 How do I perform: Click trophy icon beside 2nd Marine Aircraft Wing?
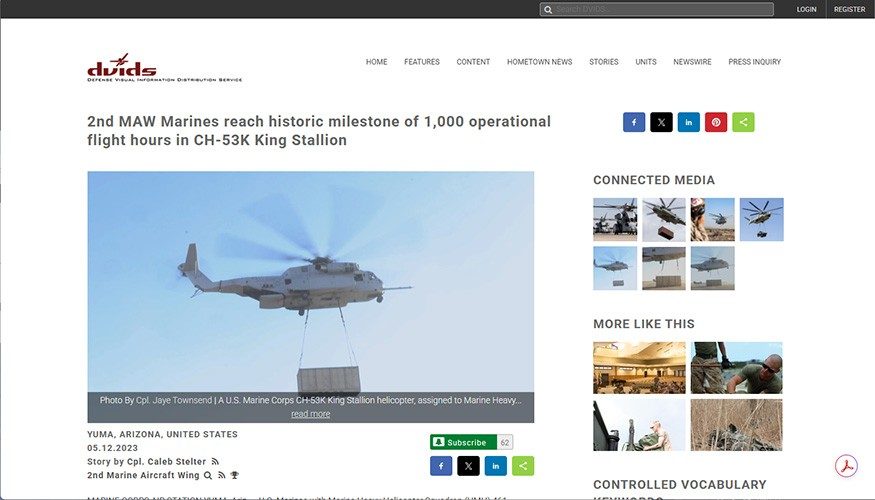point(234,476)
